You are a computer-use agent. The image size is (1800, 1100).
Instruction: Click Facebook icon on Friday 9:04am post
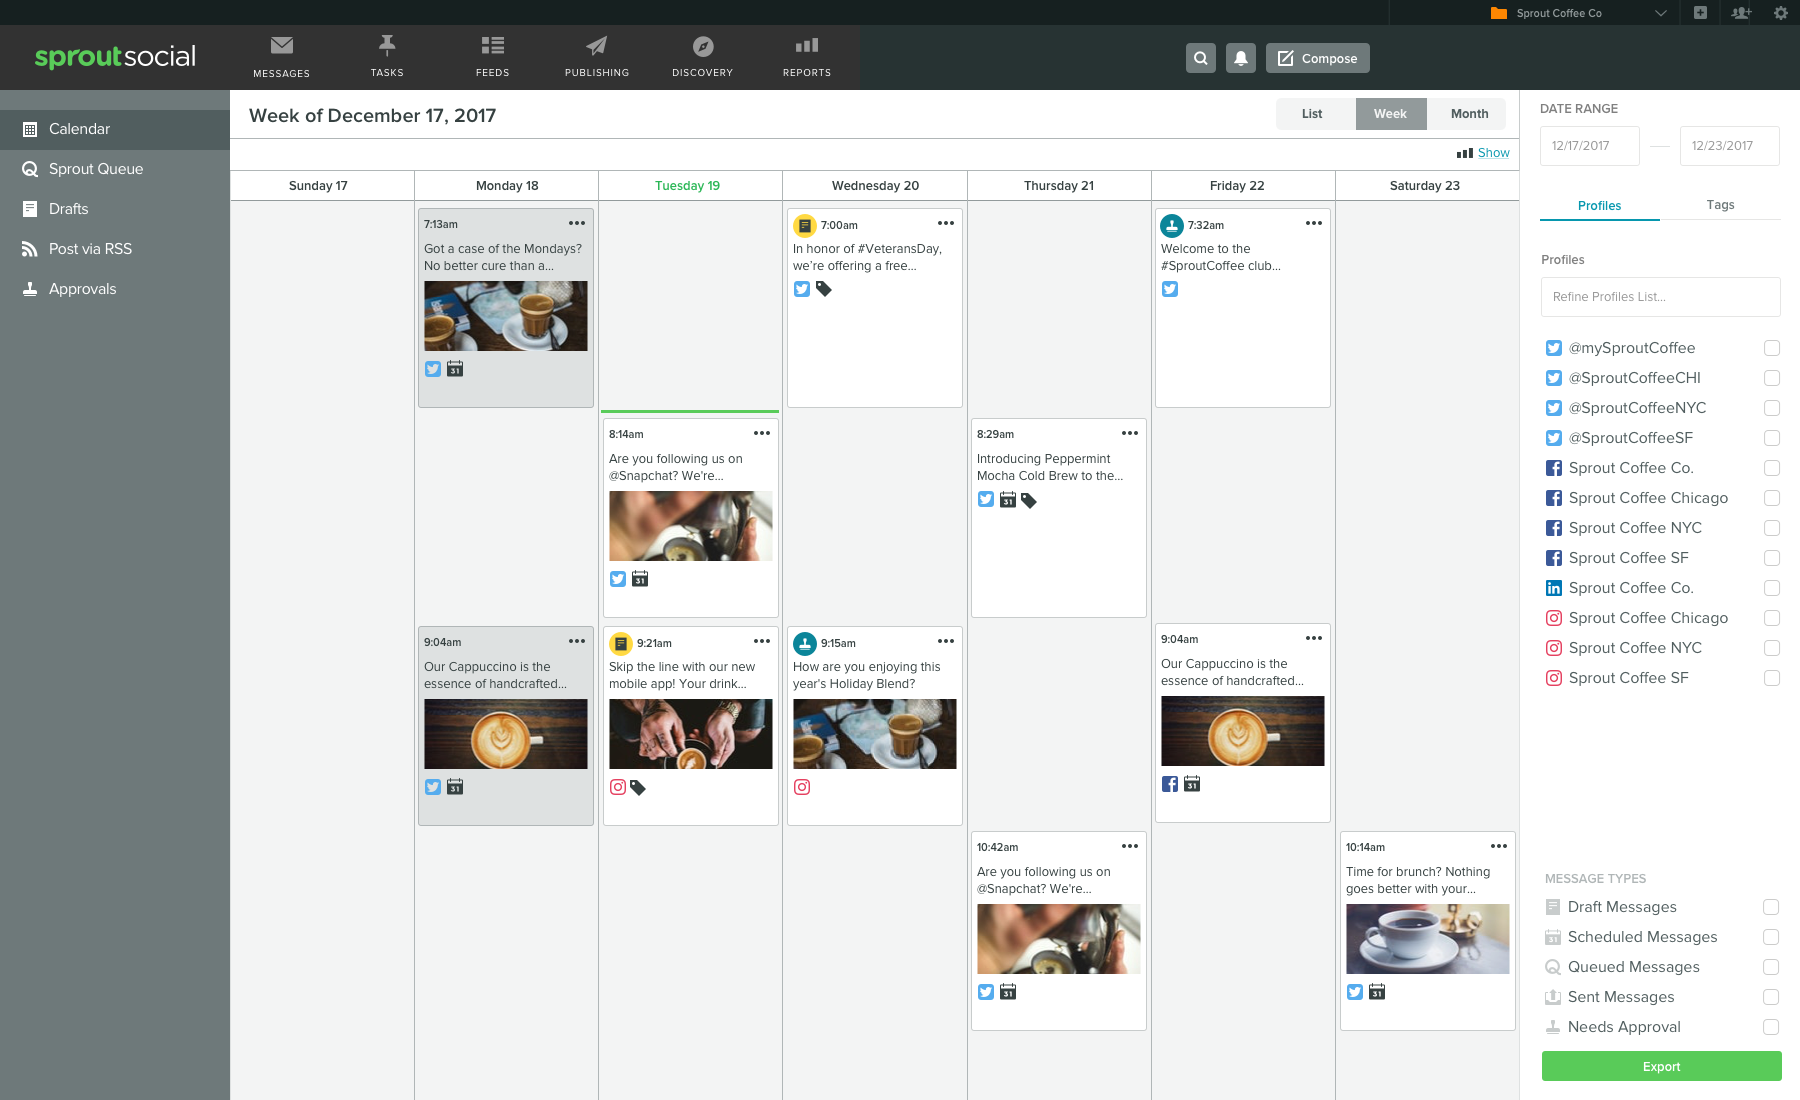(1170, 784)
